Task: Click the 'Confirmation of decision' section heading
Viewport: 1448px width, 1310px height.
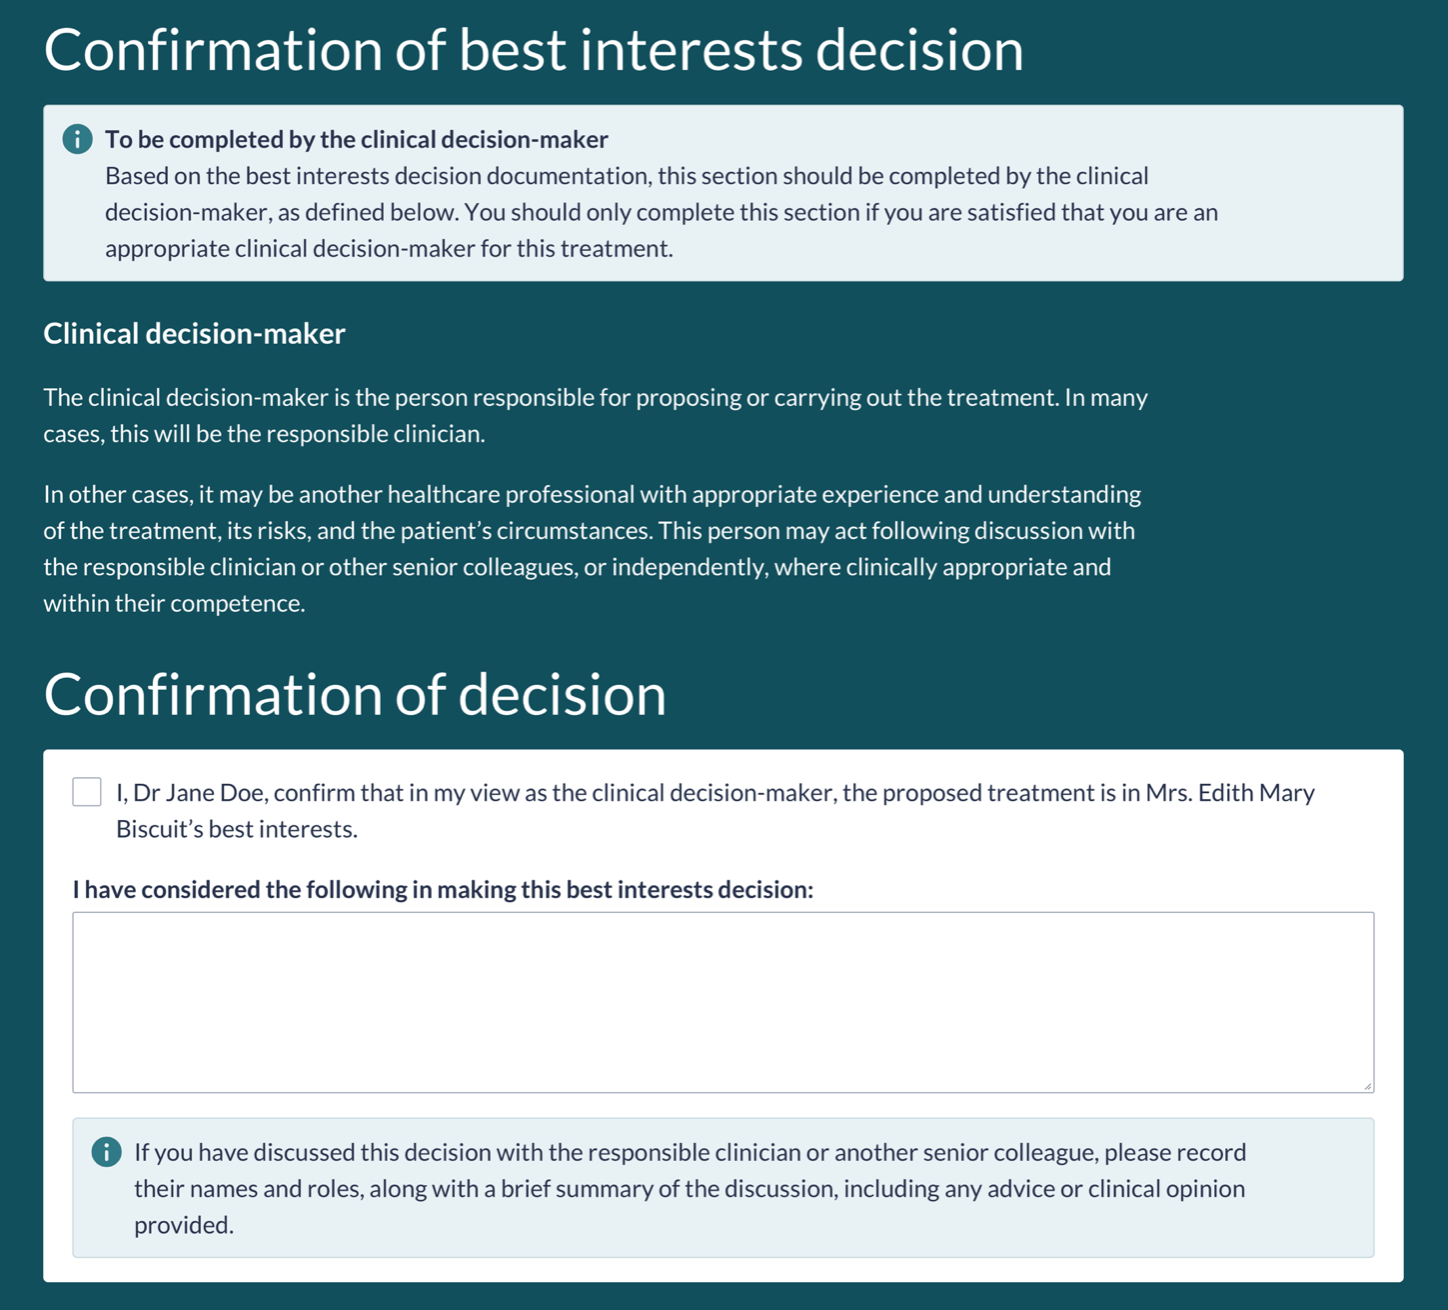Action: 357,695
